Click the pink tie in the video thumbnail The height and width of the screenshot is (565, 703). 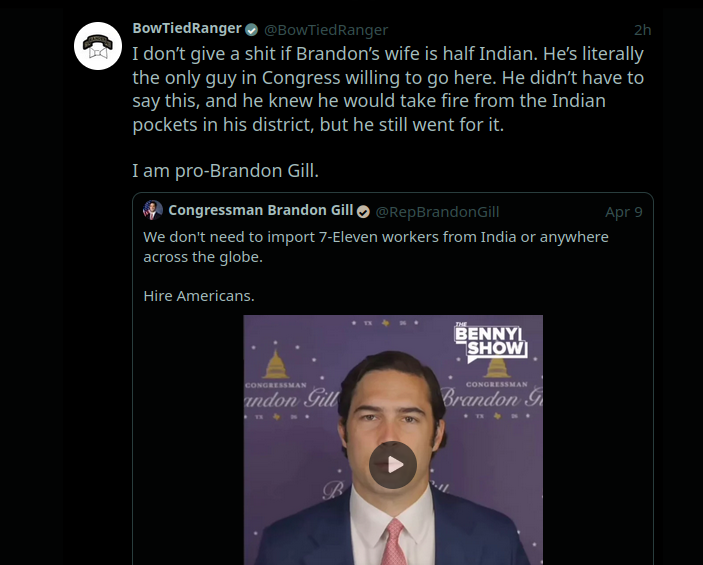[394, 541]
